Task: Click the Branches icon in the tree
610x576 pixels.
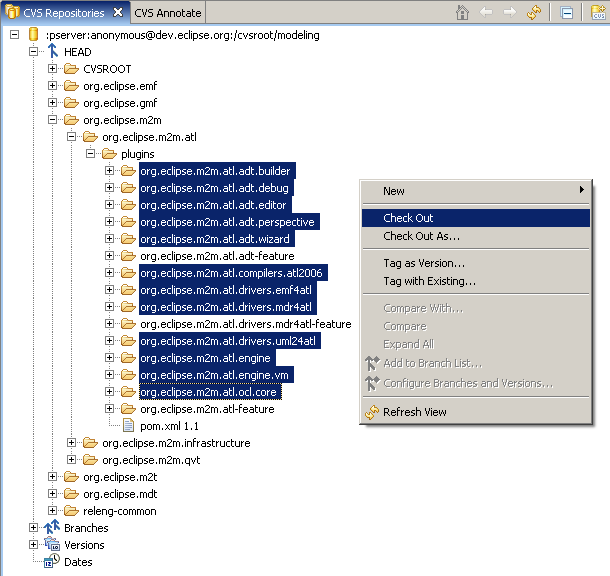Action: point(52,527)
